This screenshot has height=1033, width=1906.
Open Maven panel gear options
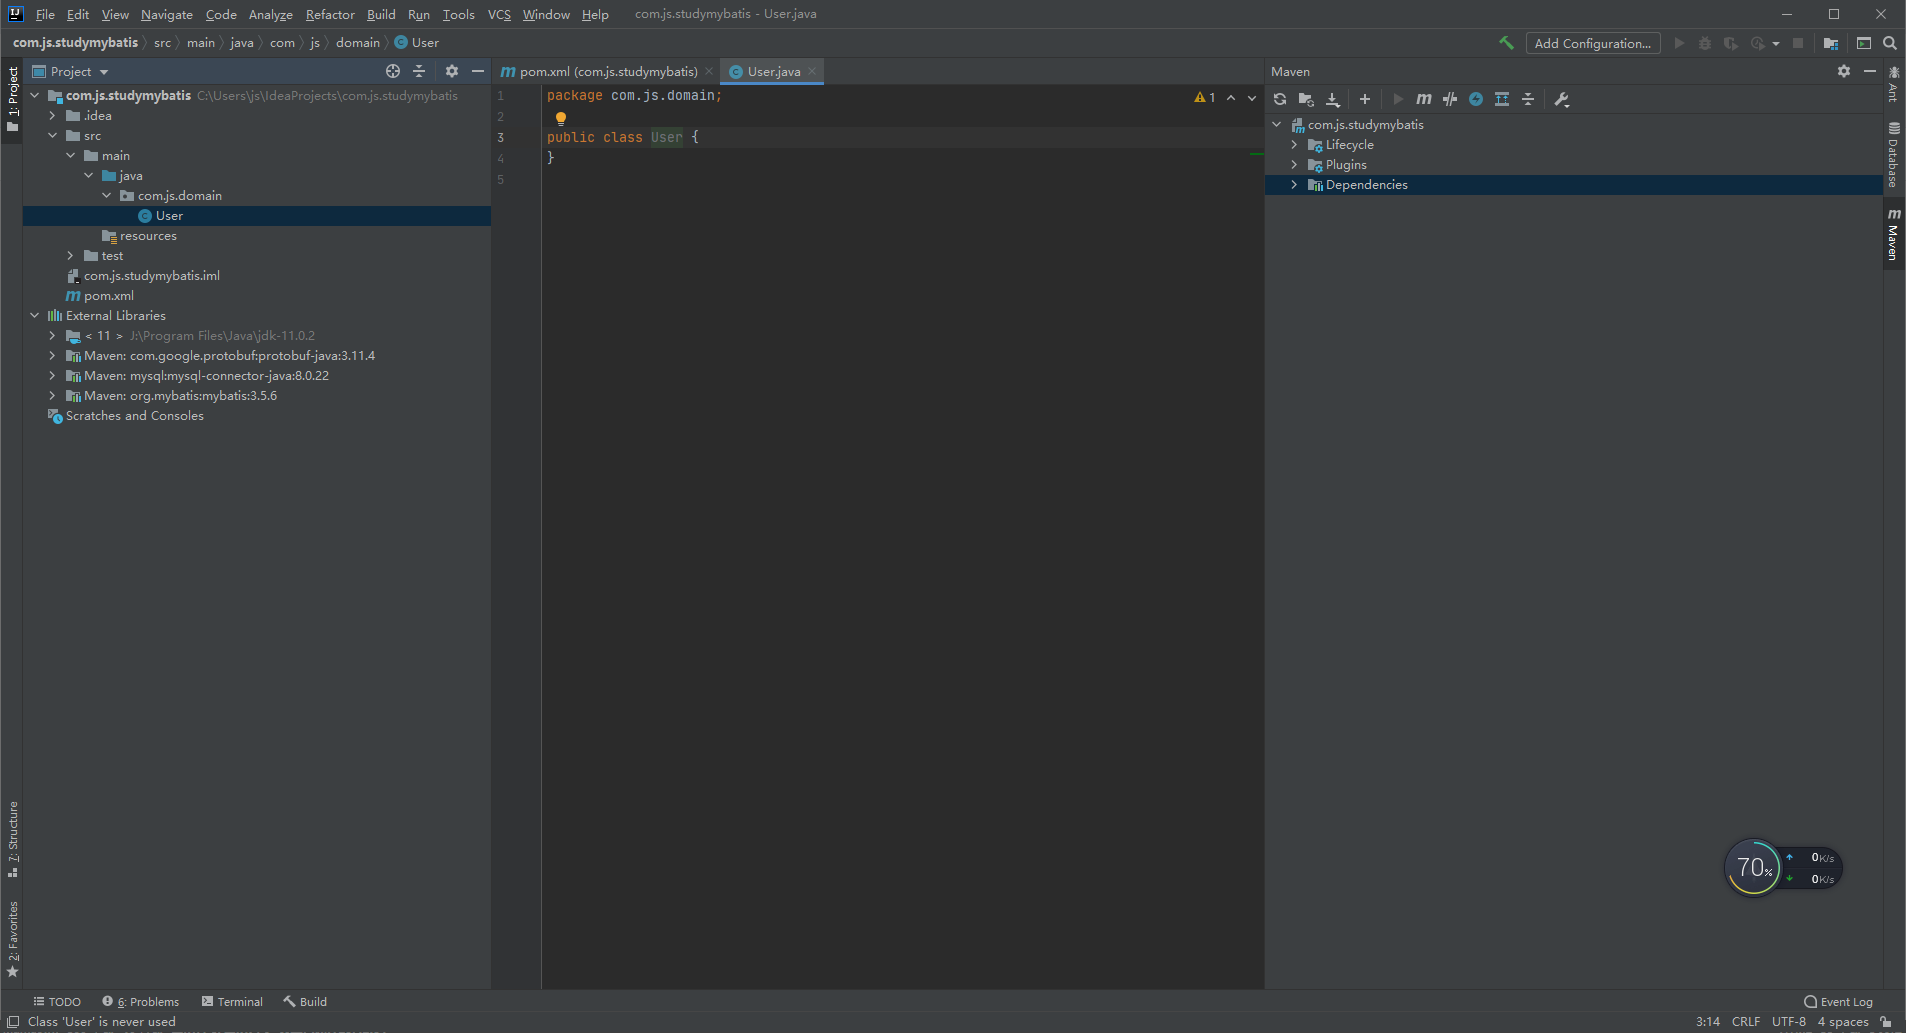(x=1844, y=71)
